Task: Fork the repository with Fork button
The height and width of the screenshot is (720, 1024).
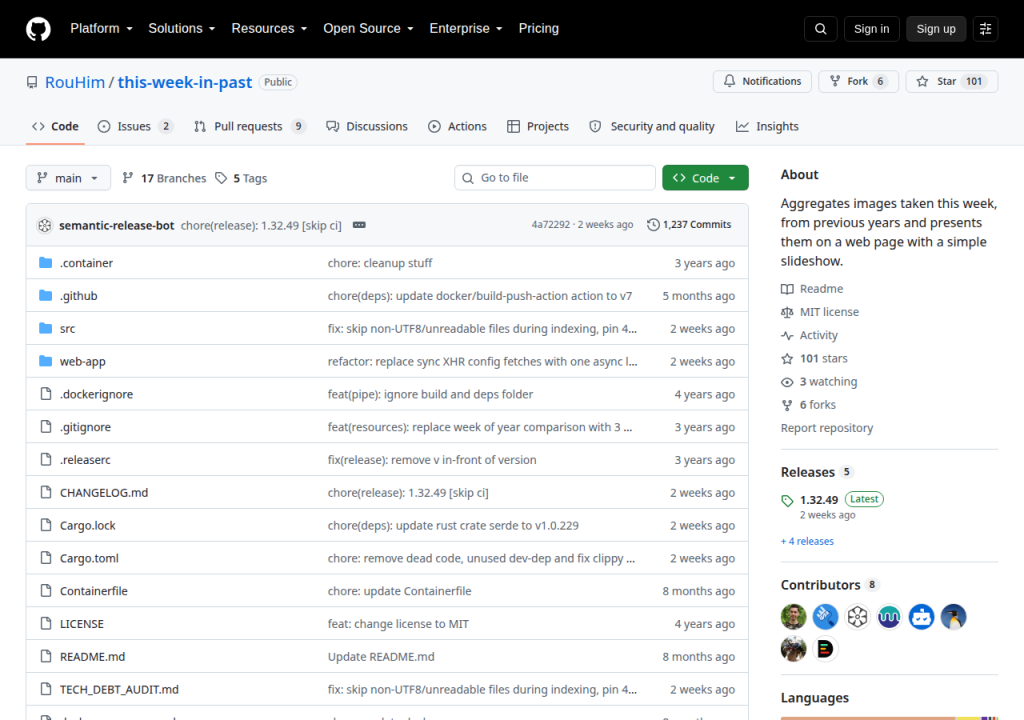Action: (x=858, y=82)
